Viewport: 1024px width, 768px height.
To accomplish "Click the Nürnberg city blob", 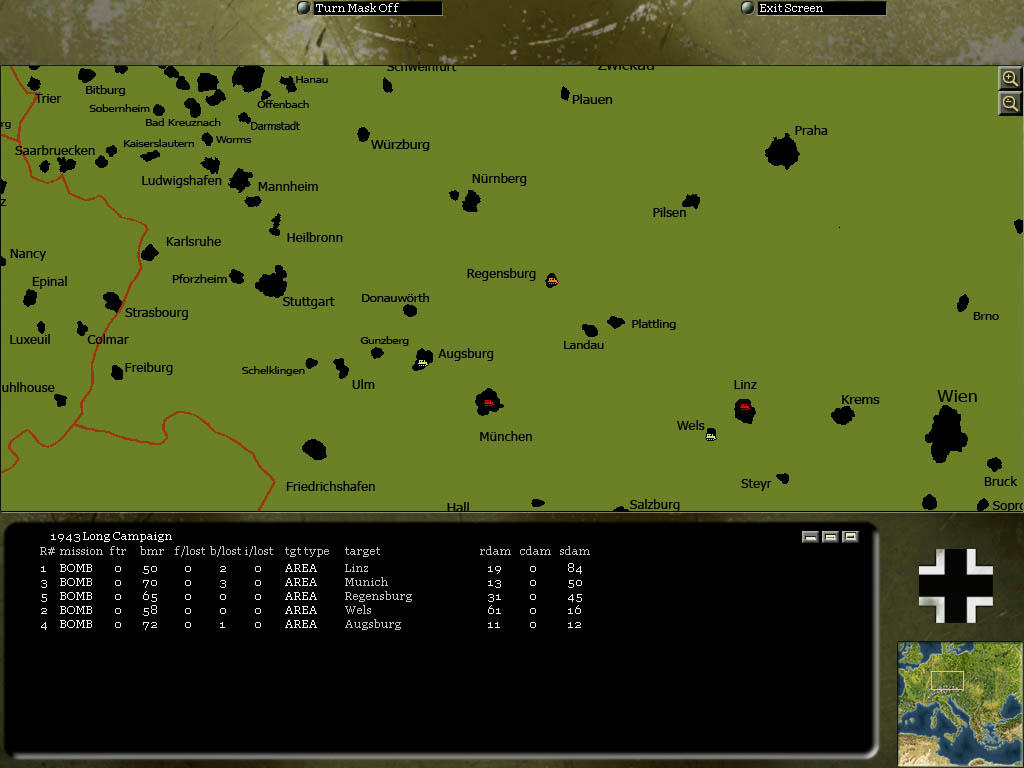I will 471,200.
